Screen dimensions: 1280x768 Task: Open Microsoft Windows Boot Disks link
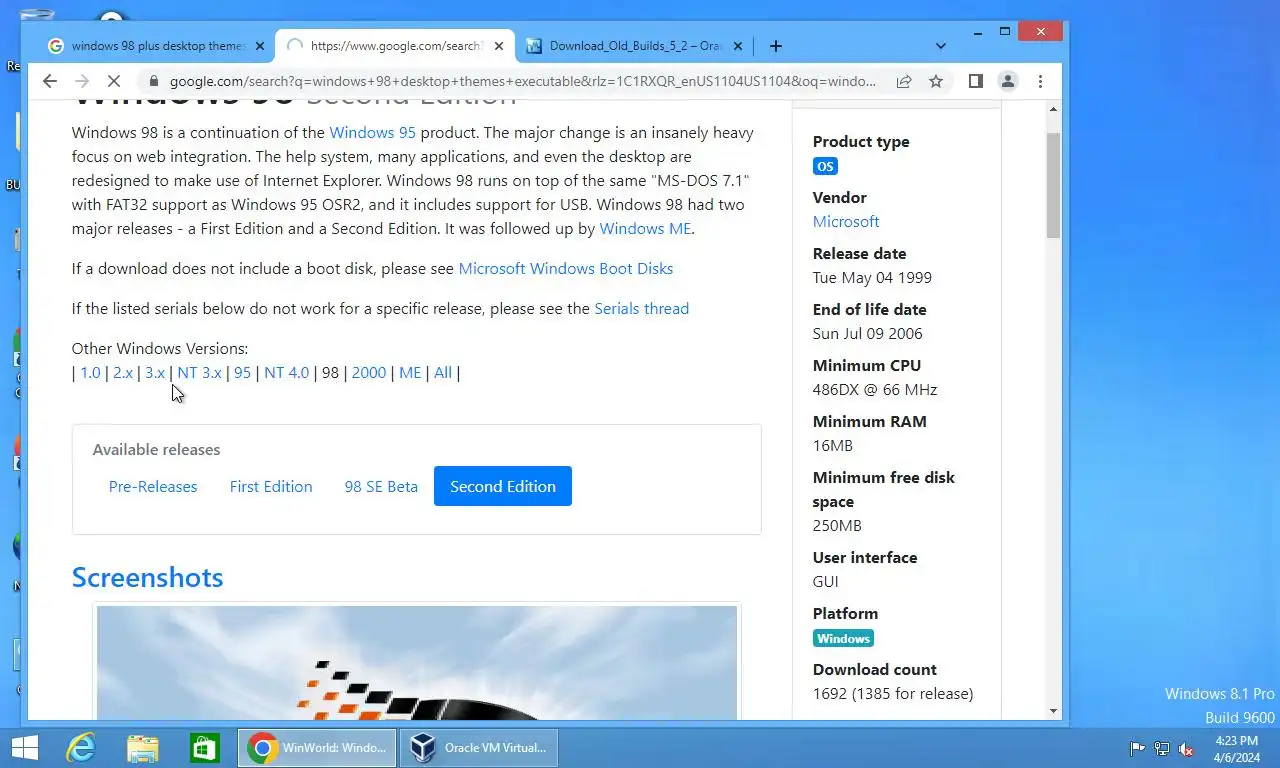coord(565,268)
